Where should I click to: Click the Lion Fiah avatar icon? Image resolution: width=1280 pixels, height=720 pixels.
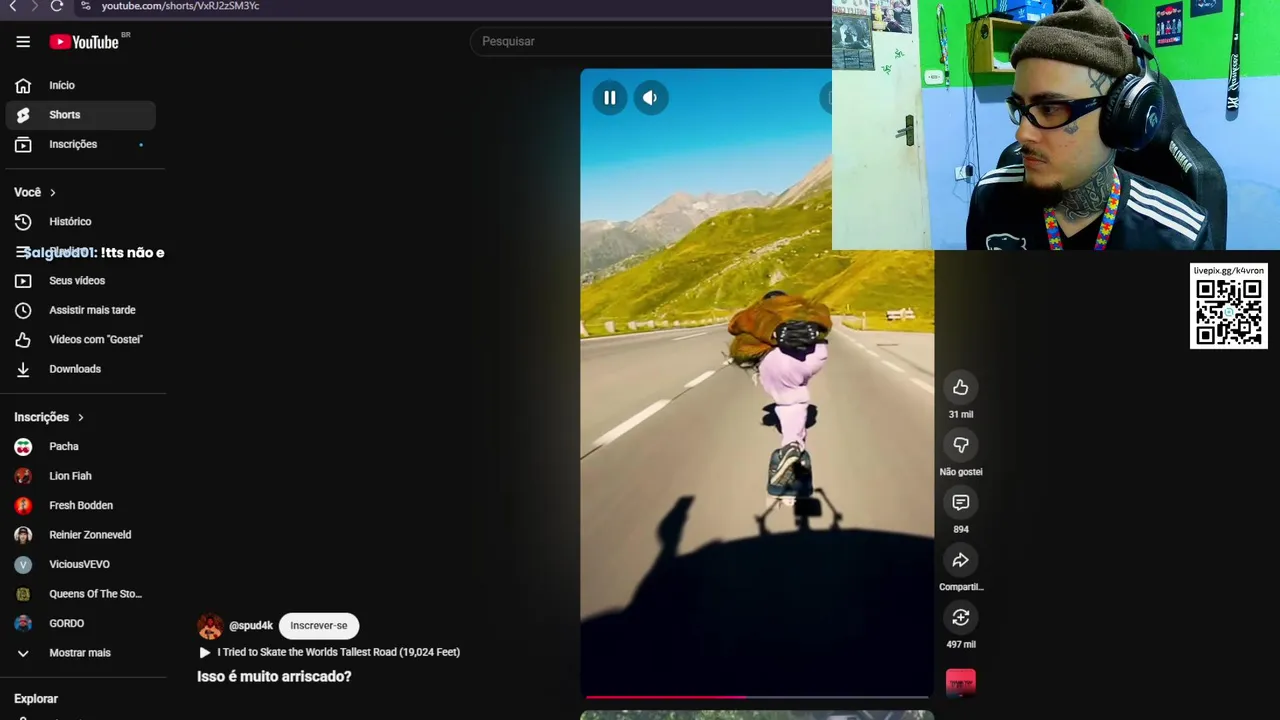pos(23,476)
